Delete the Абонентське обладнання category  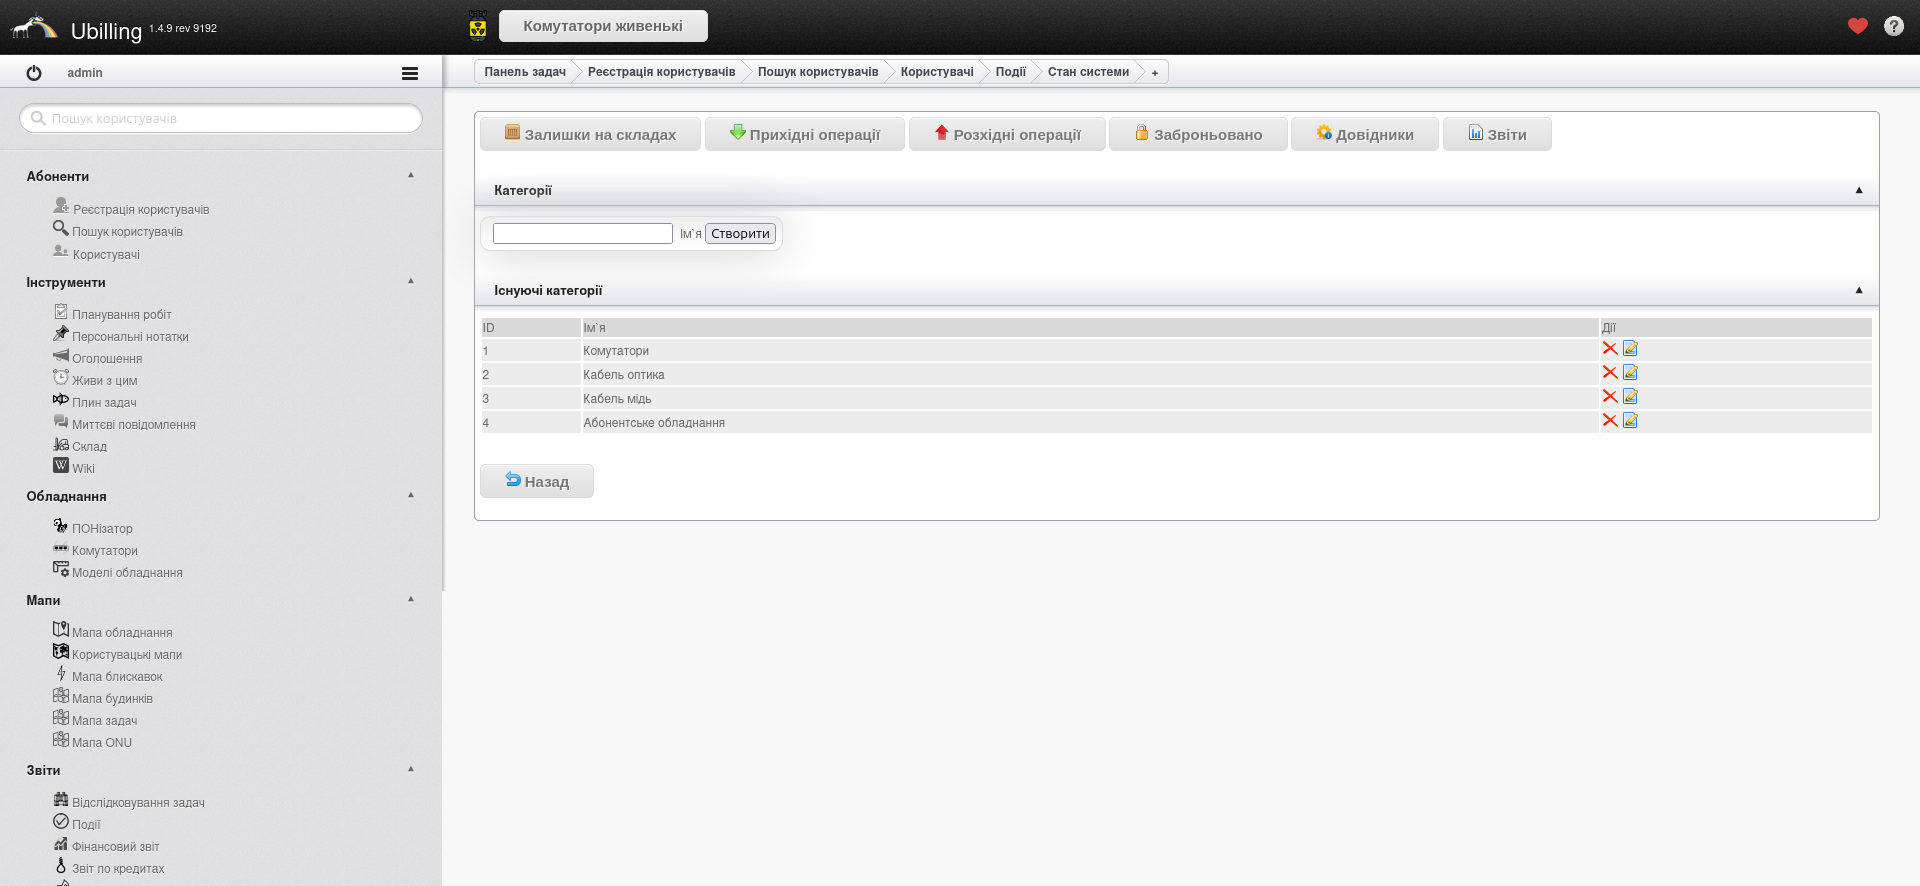coord(1609,421)
